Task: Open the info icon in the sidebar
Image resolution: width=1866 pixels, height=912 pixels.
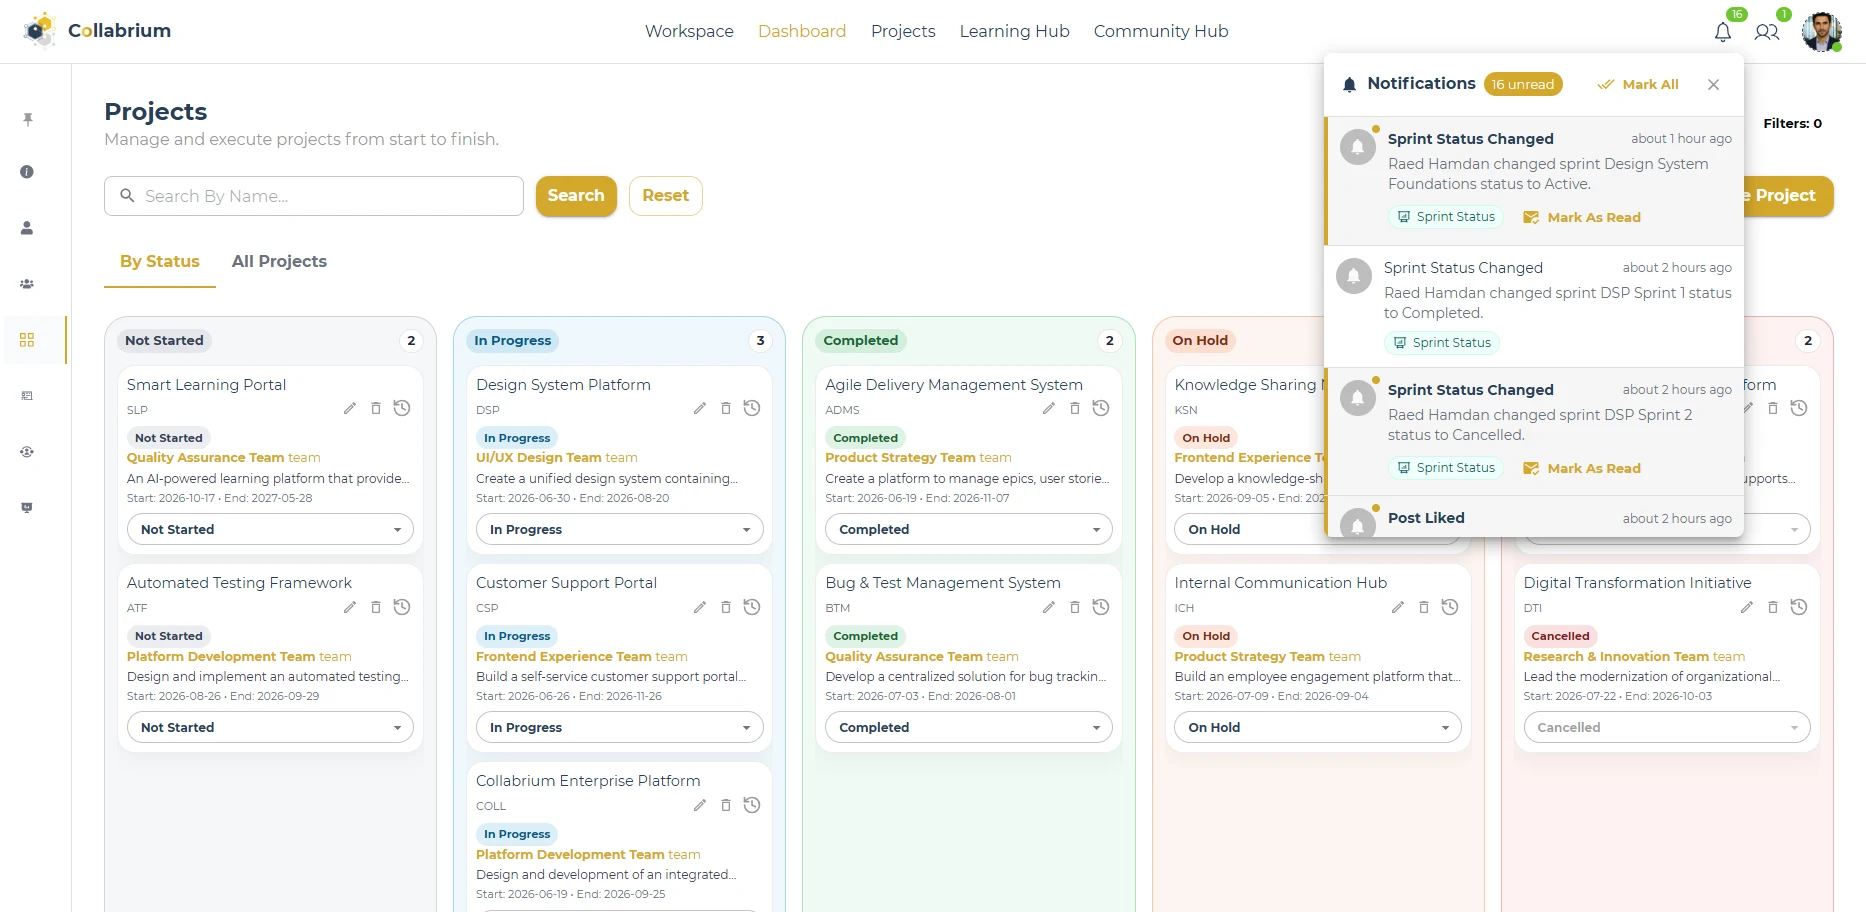Action: 28,172
